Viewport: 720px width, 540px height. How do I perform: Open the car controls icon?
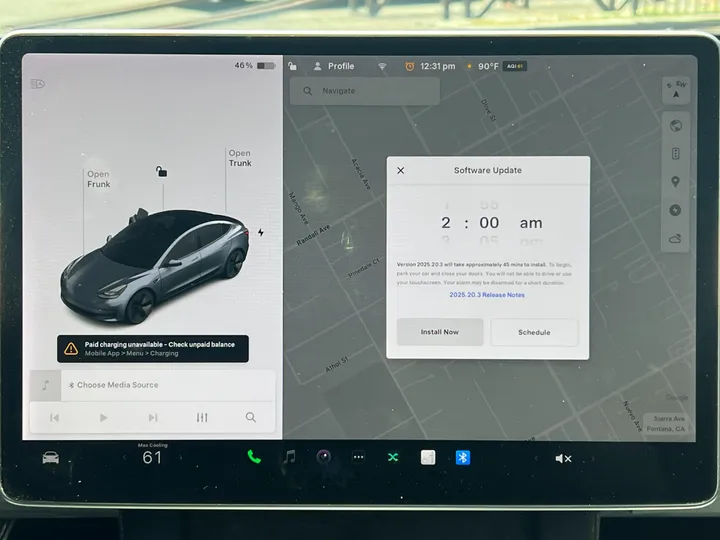click(x=51, y=458)
